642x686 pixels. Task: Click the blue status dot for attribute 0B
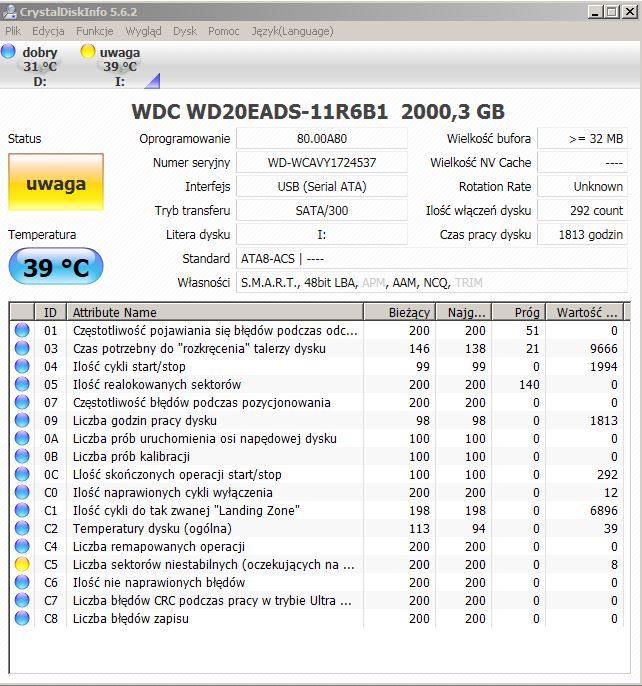coord(22,456)
